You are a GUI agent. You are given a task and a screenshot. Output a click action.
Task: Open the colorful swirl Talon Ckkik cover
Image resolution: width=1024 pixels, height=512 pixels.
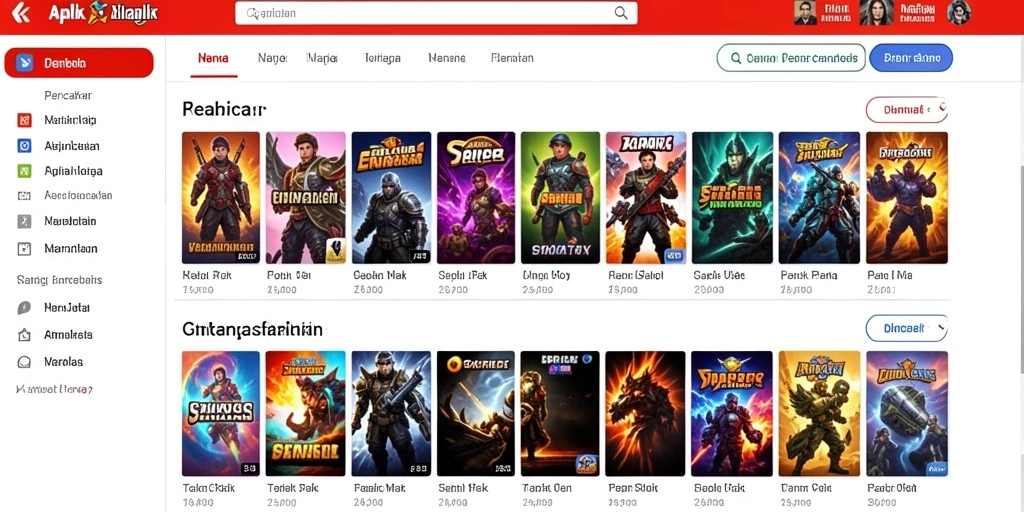[x=221, y=413]
